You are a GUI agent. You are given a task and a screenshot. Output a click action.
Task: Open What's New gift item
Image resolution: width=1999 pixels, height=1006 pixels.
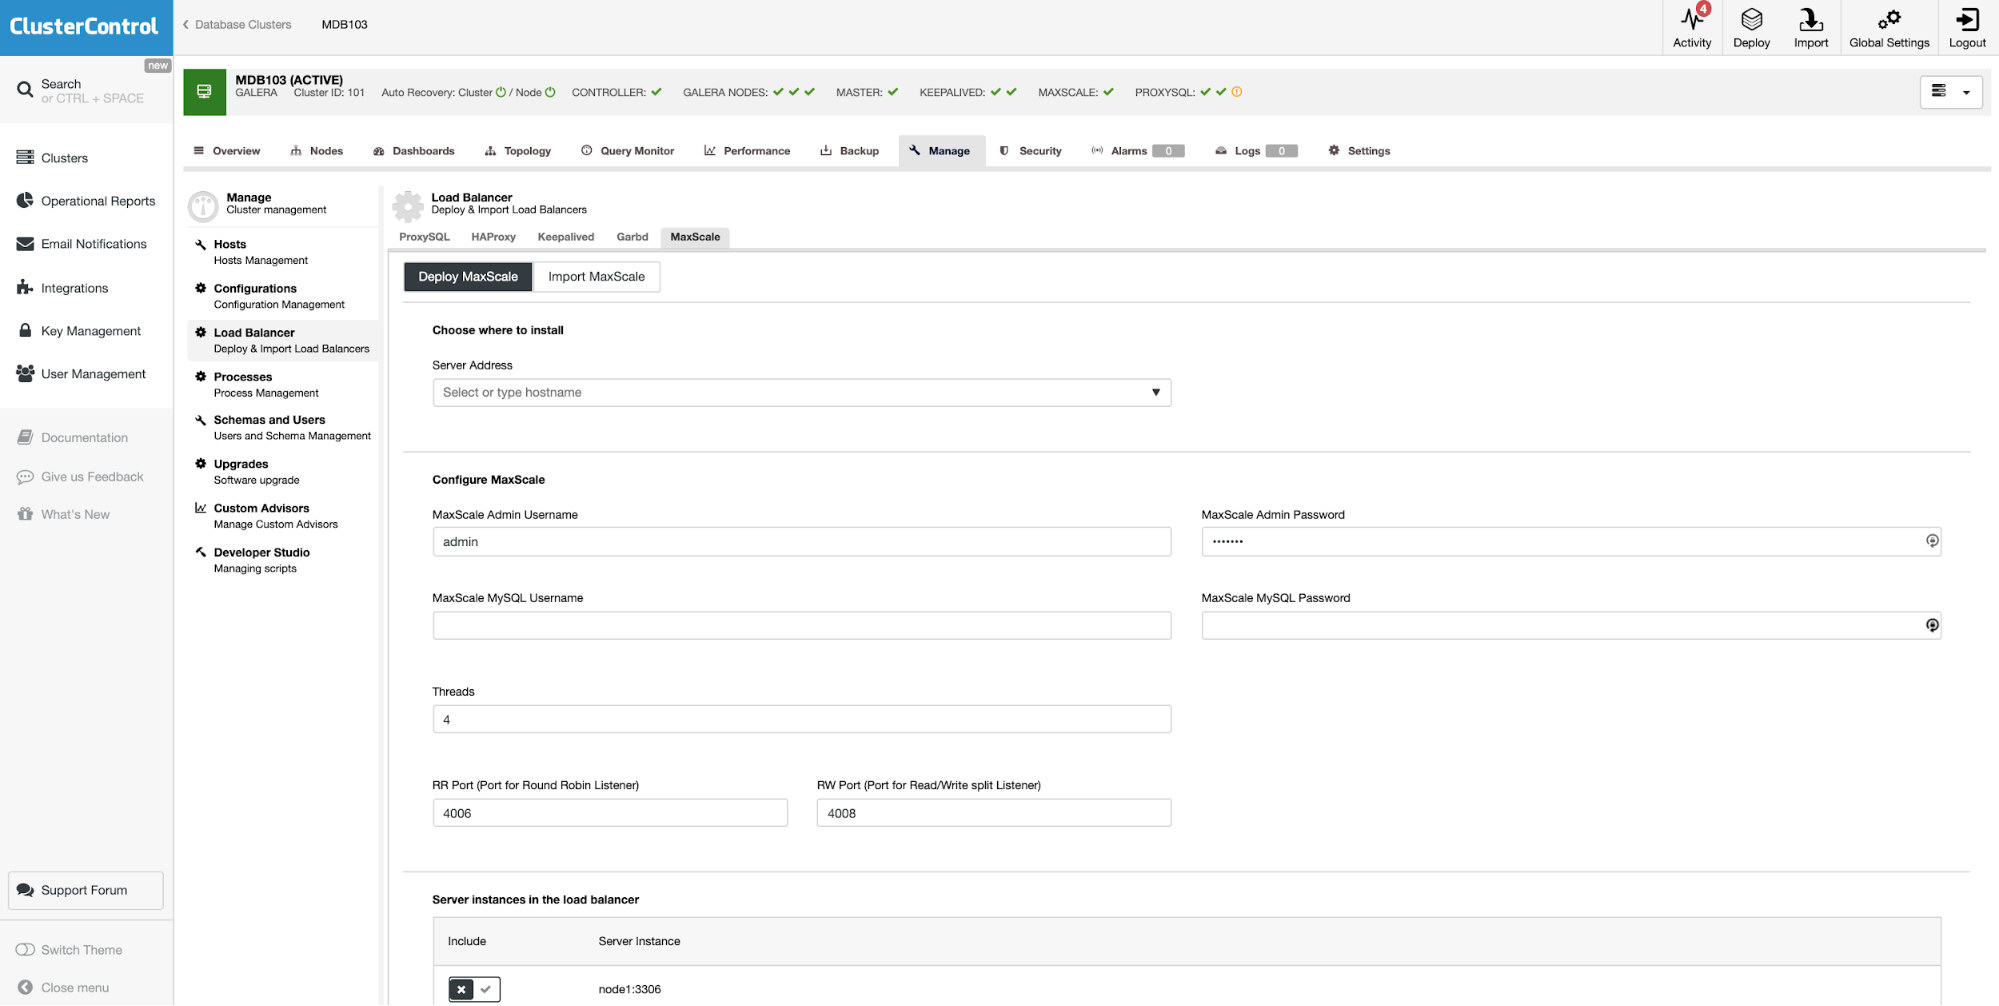click(x=63, y=514)
